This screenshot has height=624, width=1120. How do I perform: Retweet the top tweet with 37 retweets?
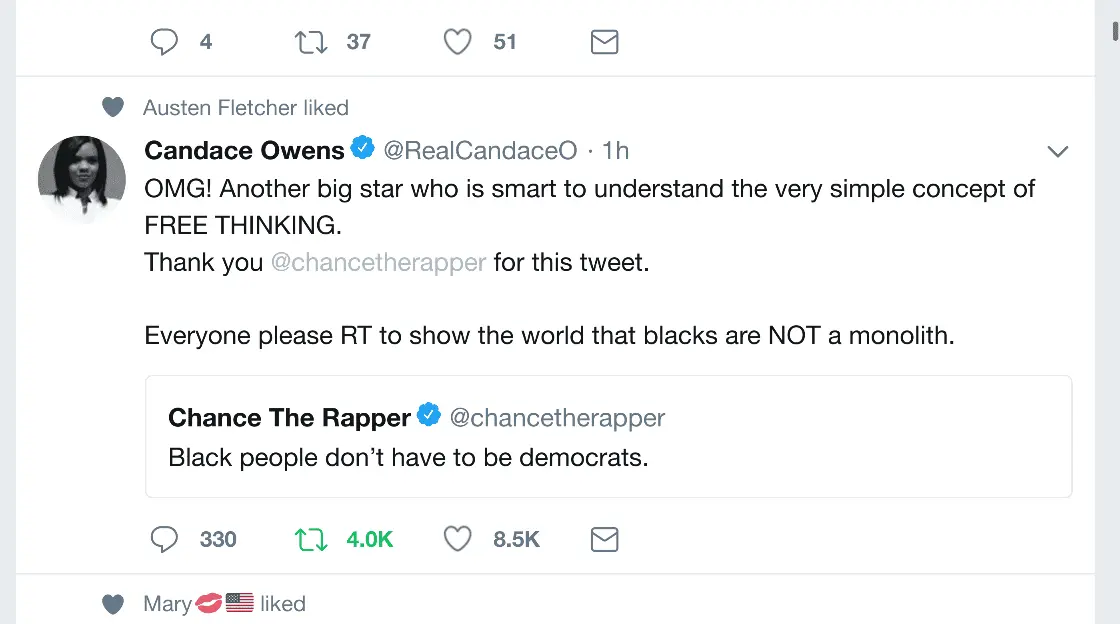tap(311, 42)
